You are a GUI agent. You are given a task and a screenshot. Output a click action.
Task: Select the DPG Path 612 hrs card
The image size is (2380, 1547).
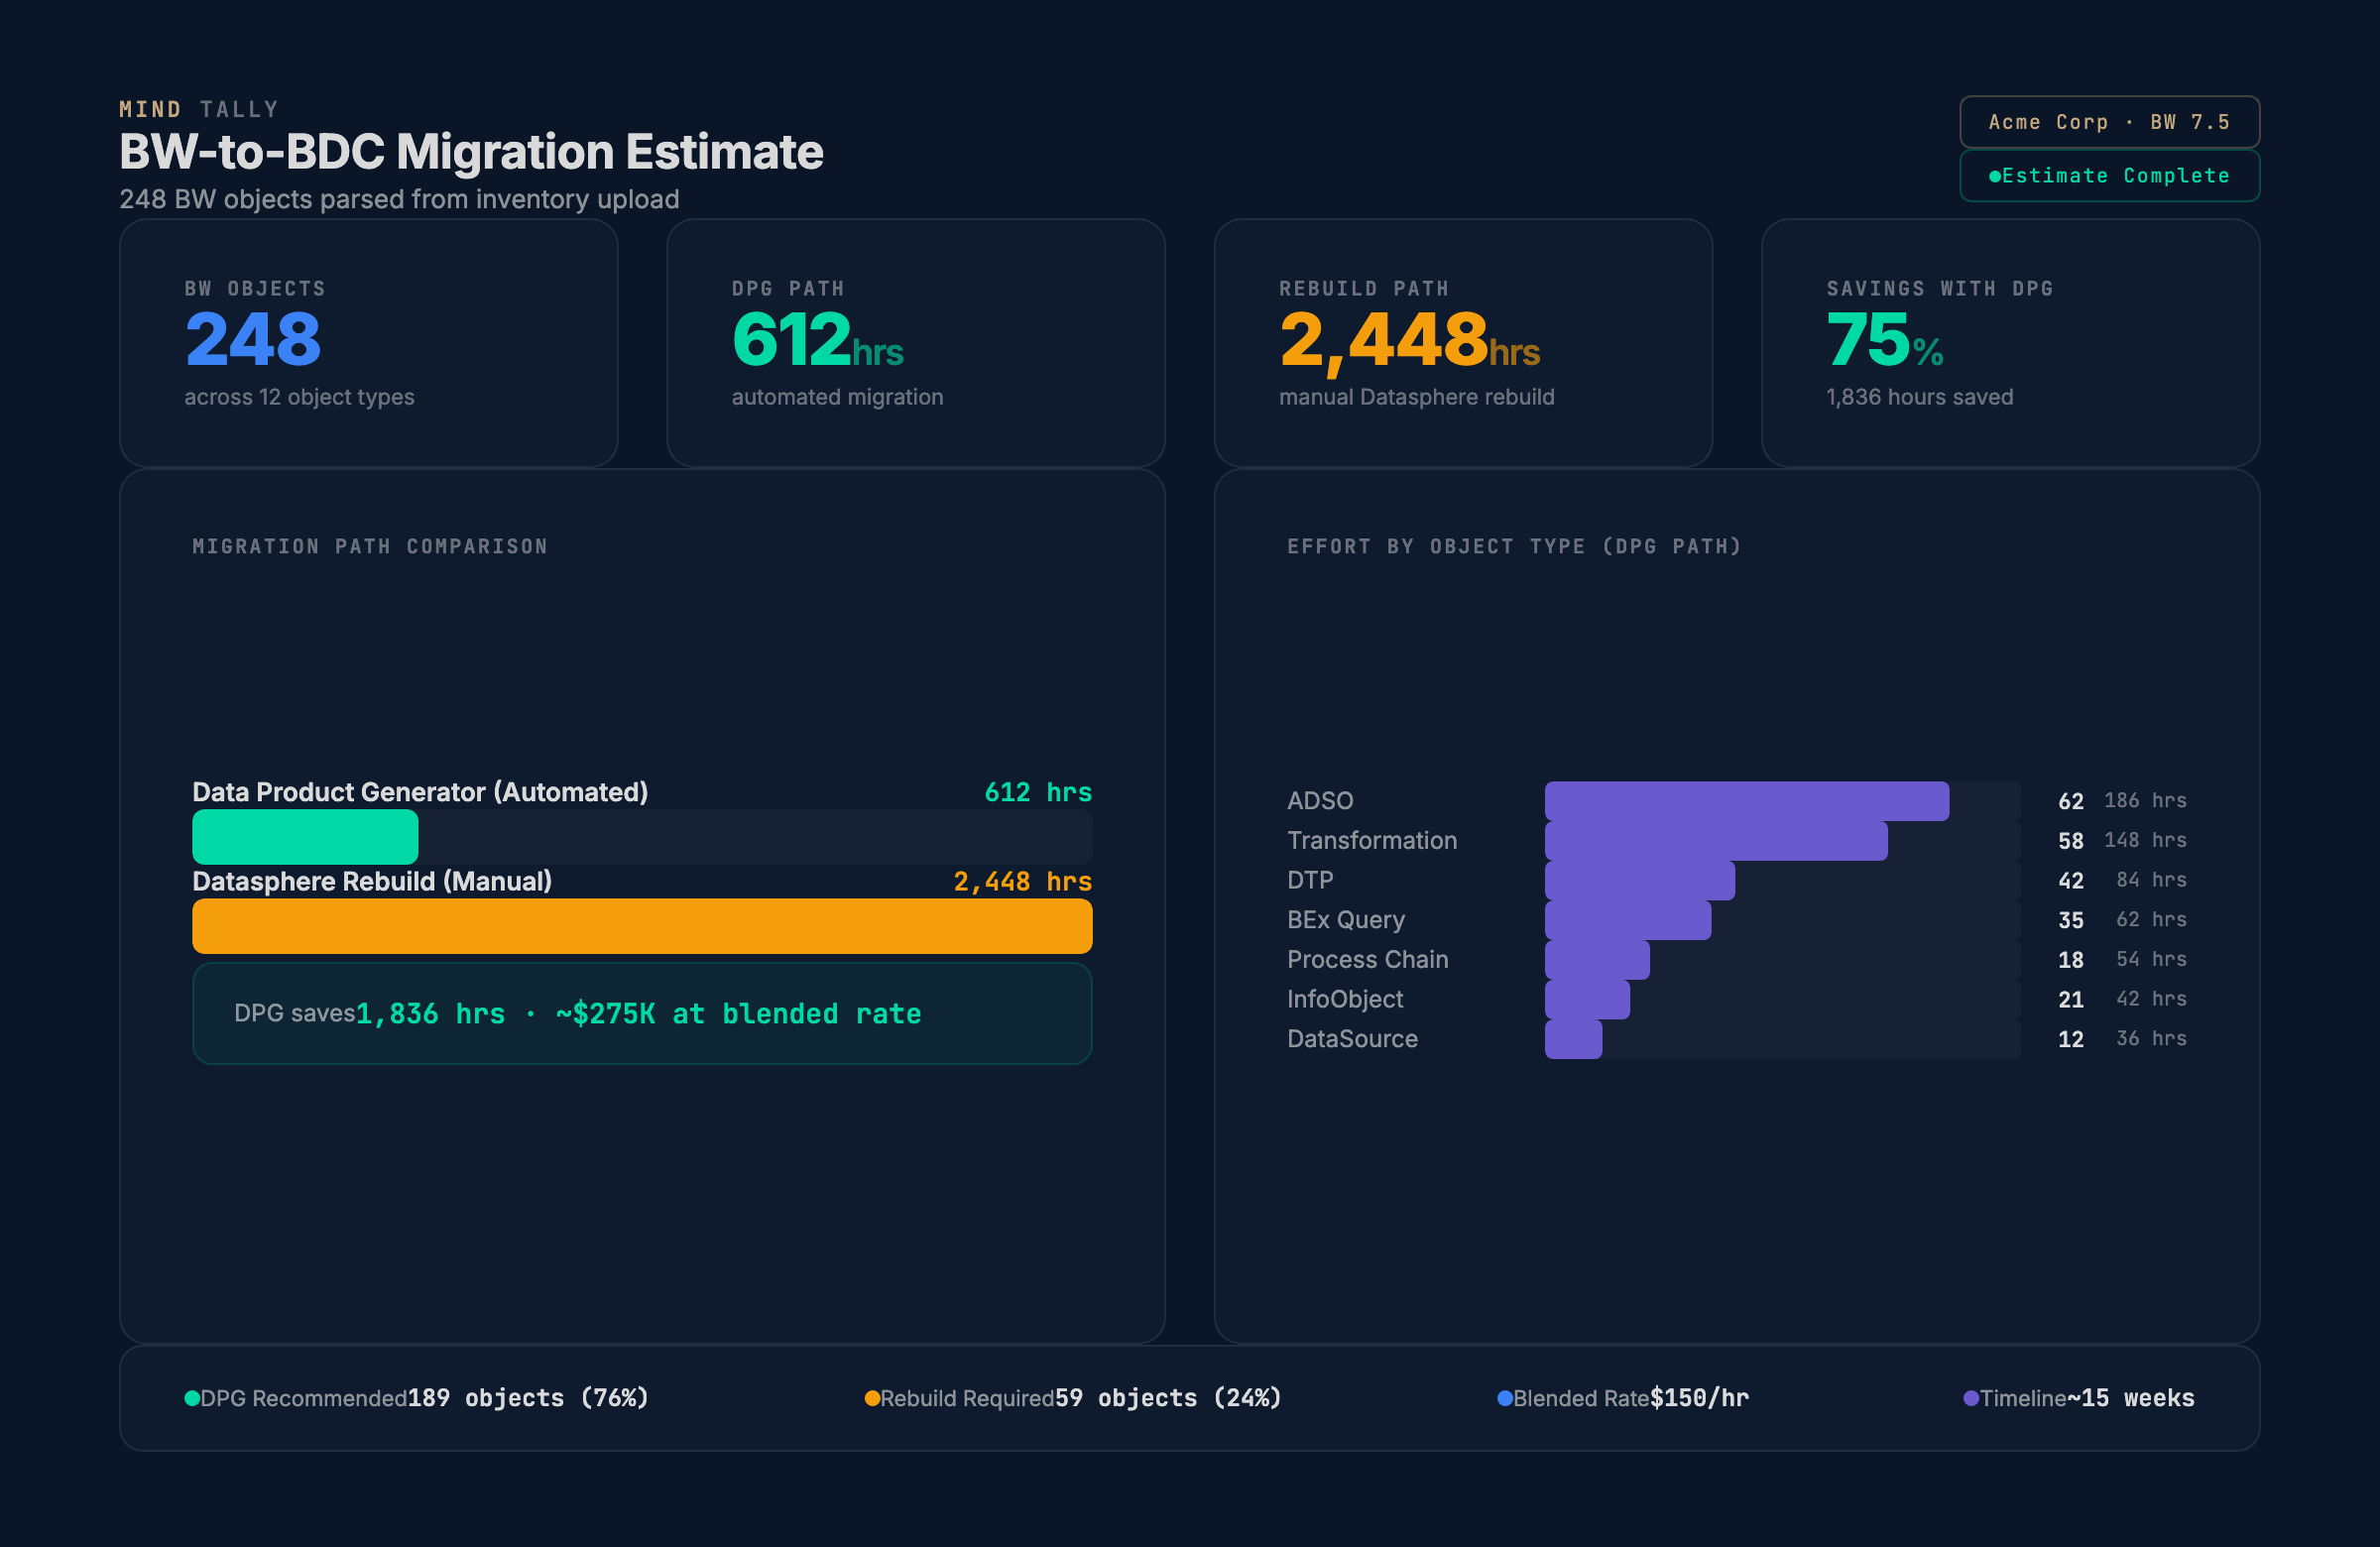pyautogui.click(x=915, y=342)
